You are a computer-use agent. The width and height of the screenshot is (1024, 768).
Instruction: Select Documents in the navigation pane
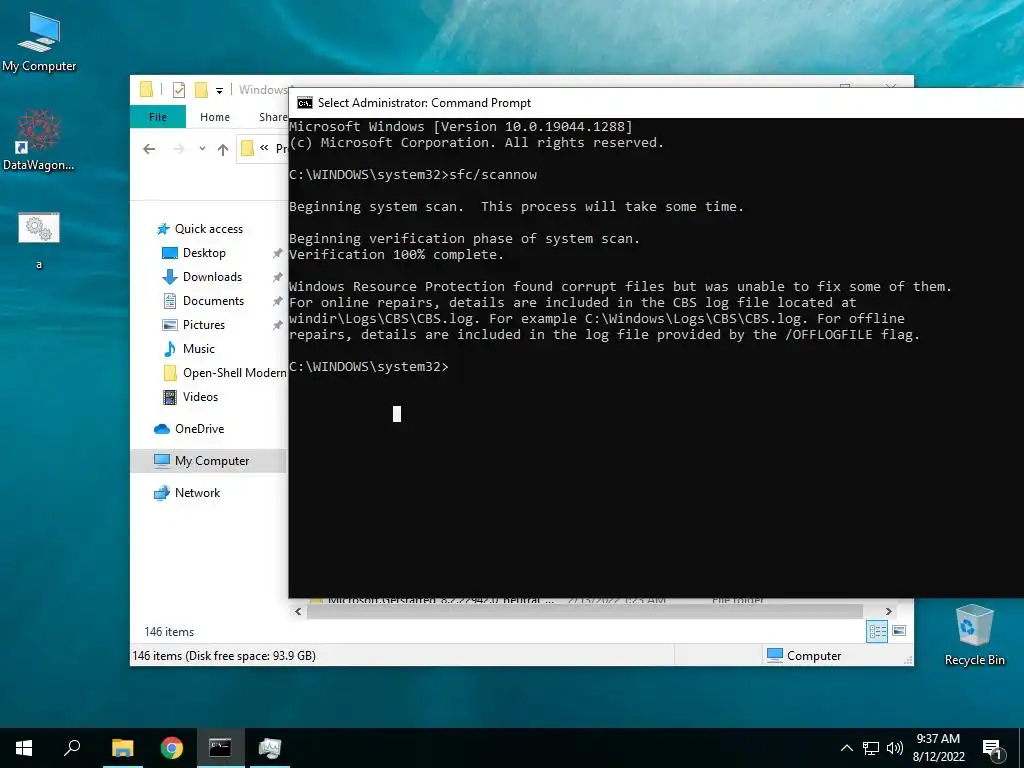[202, 301]
